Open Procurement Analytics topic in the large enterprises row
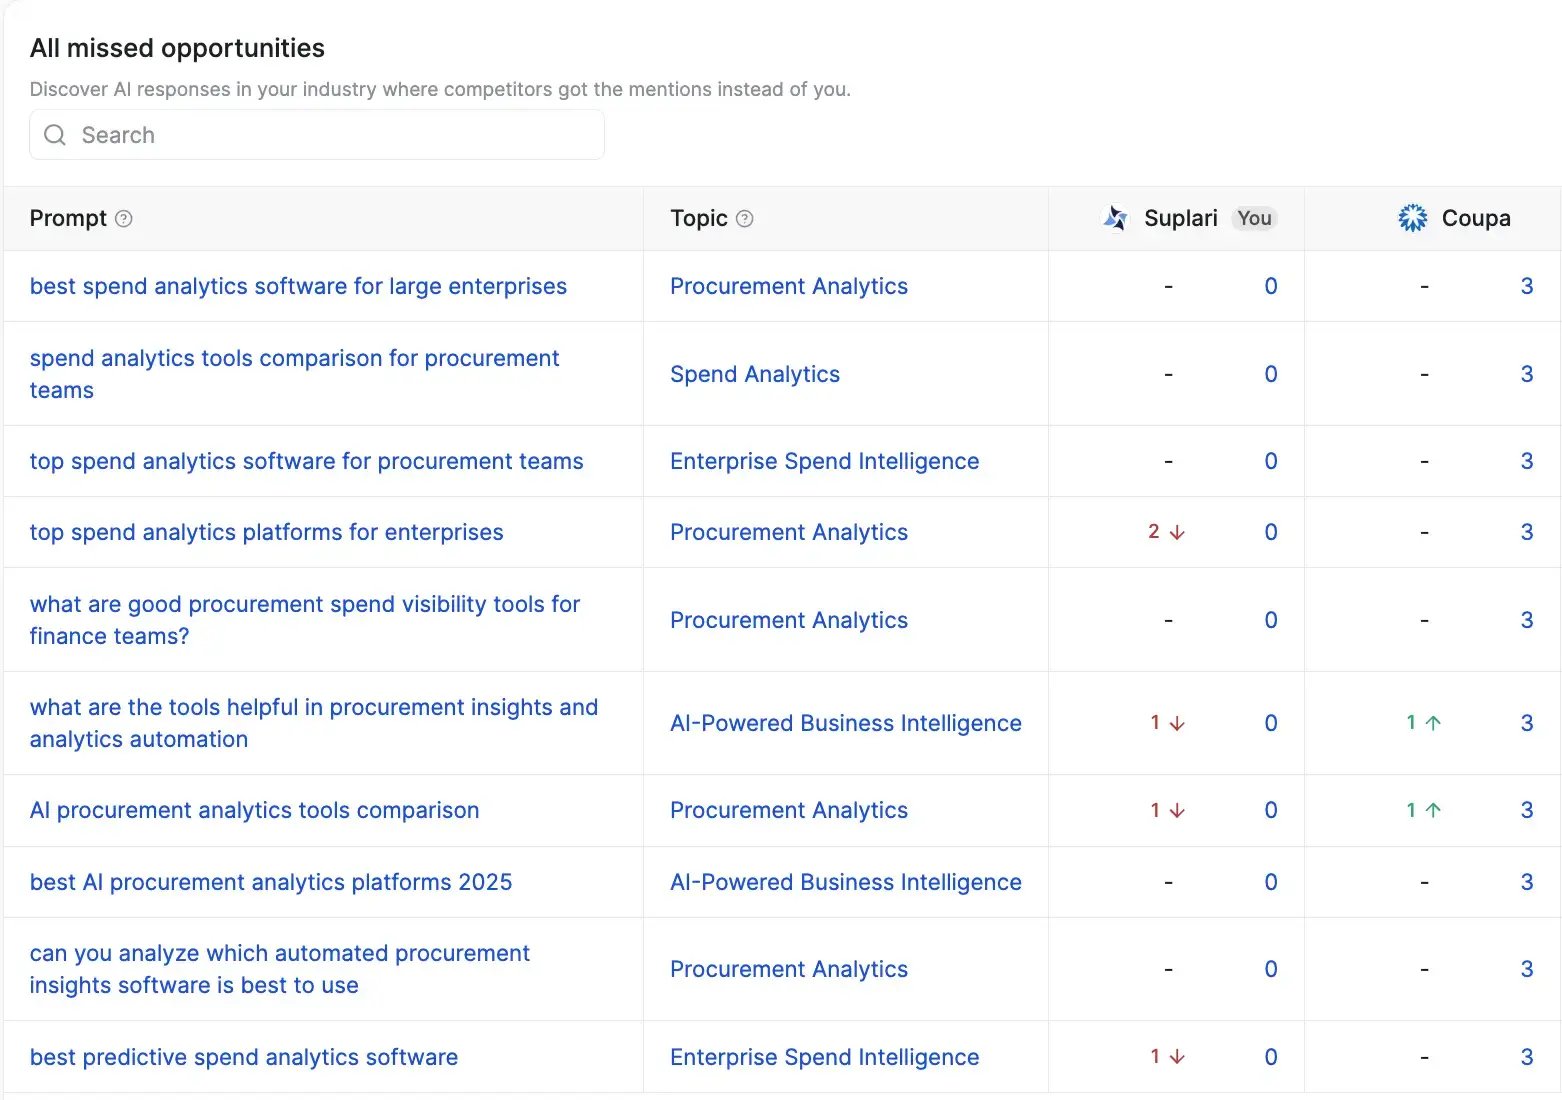The width and height of the screenshot is (1562, 1100). point(789,286)
